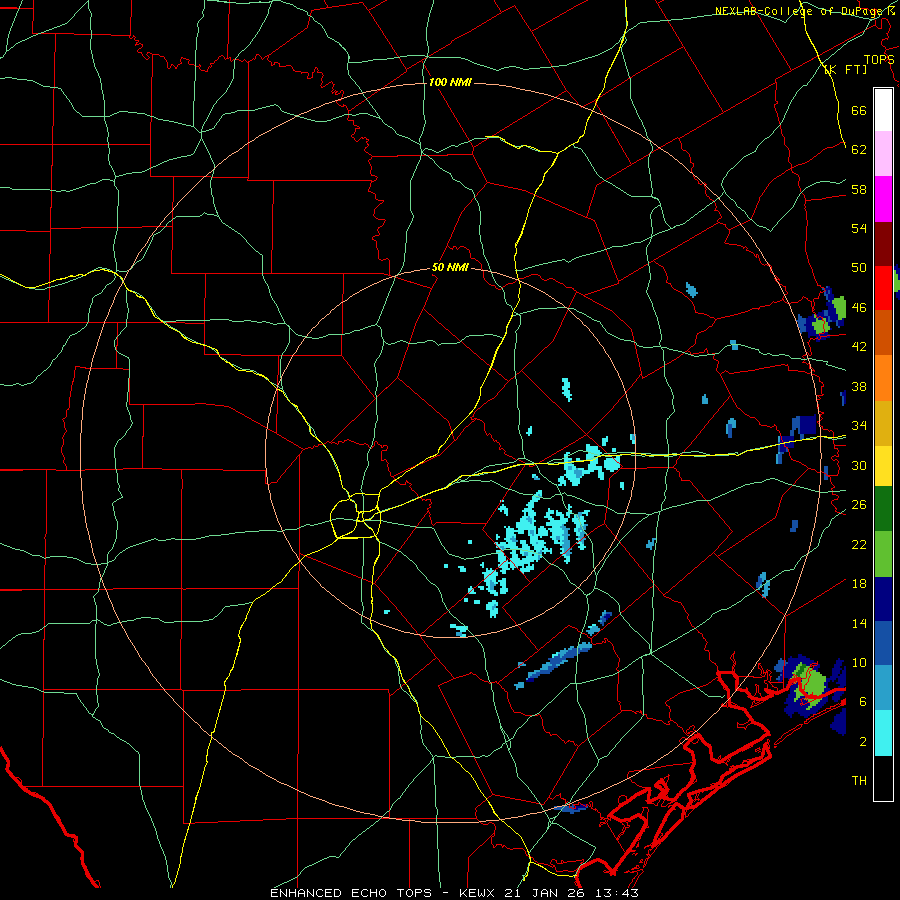This screenshot has width=900, height=900.
Task: Select the K FT units label
Action: (845, 70)
